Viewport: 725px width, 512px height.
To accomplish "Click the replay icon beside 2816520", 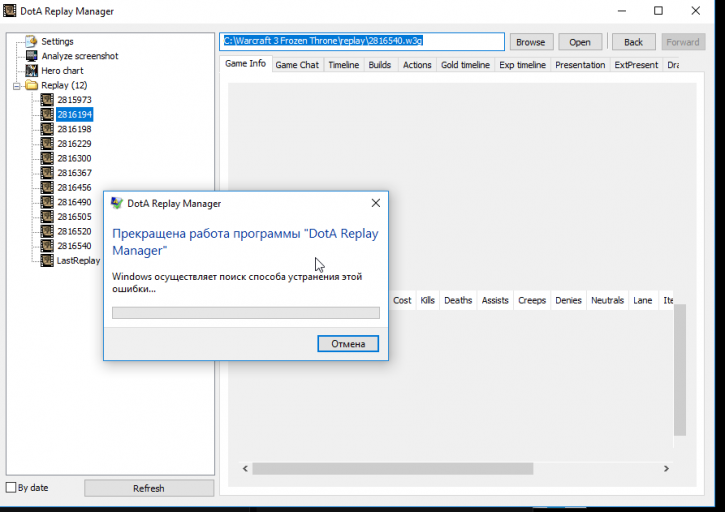I will [47, 231].
